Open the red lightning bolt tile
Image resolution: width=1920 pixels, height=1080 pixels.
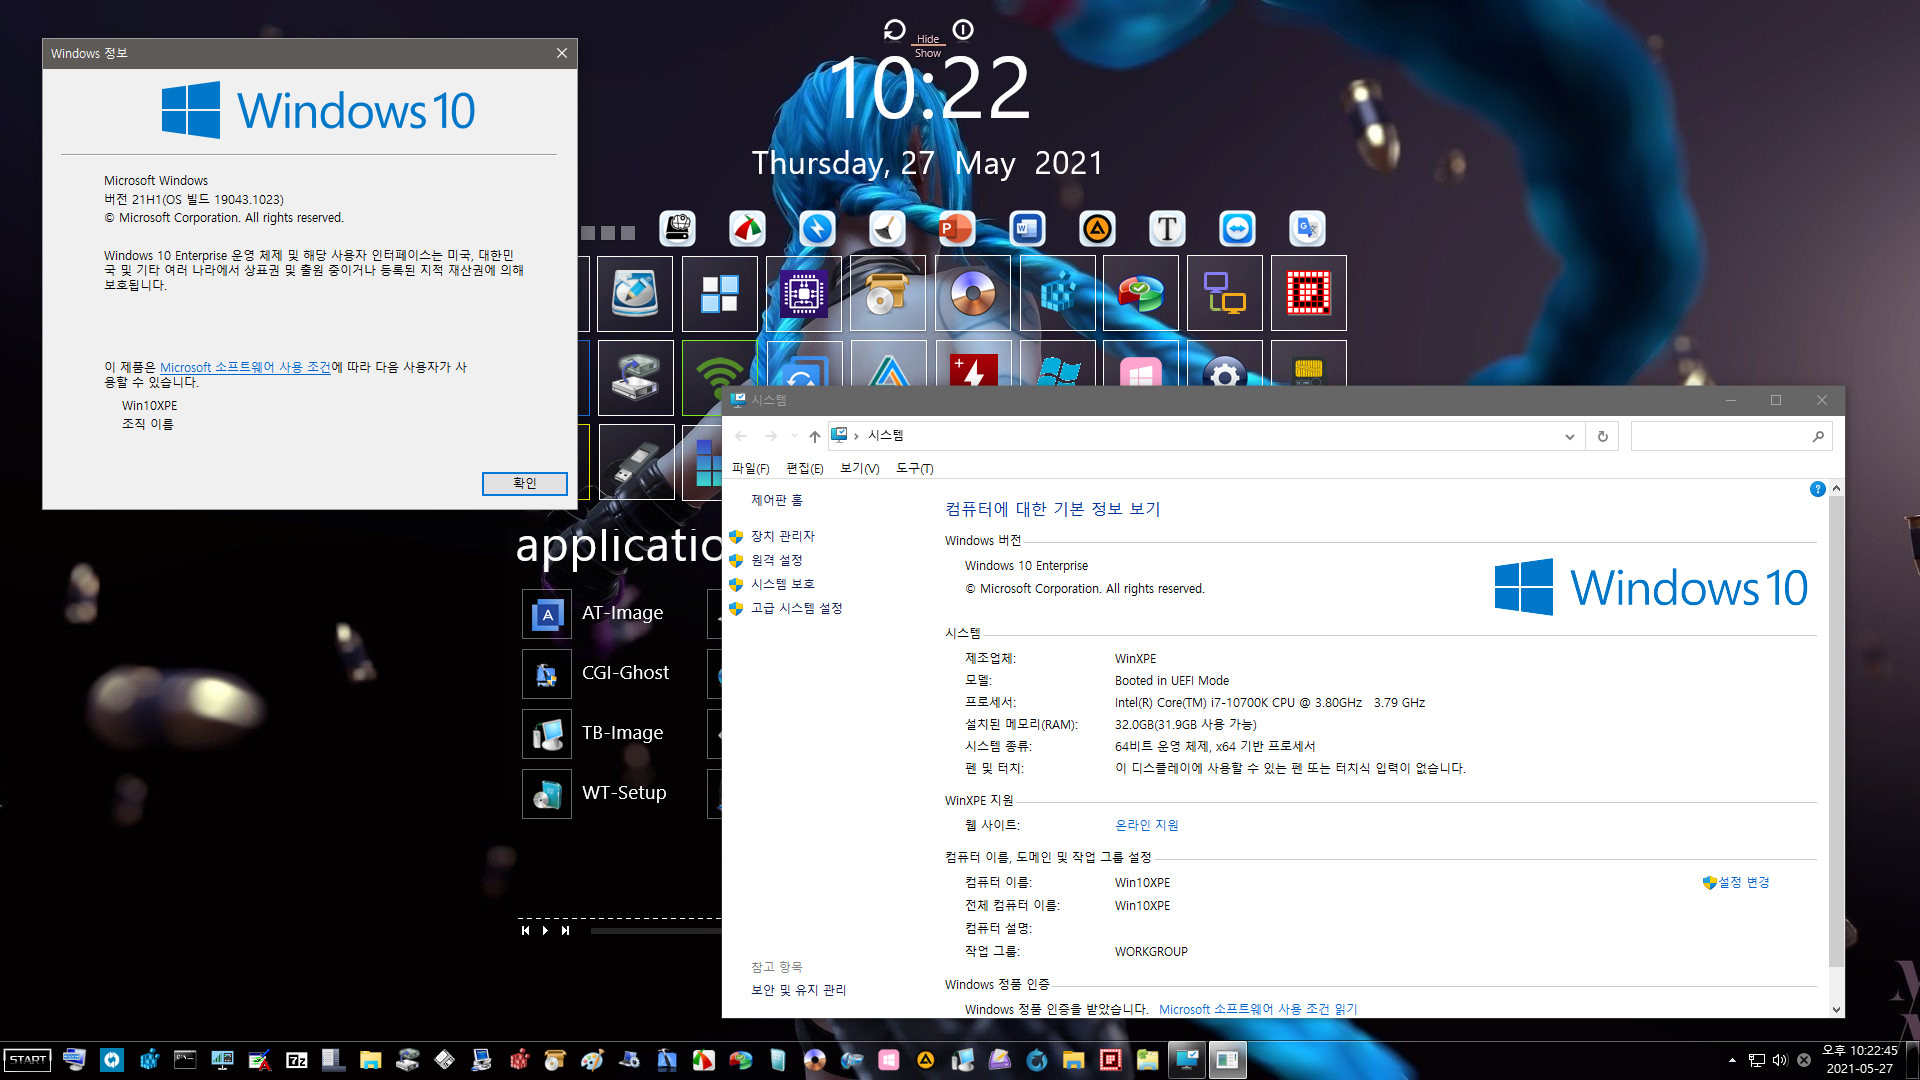[974, 364]
